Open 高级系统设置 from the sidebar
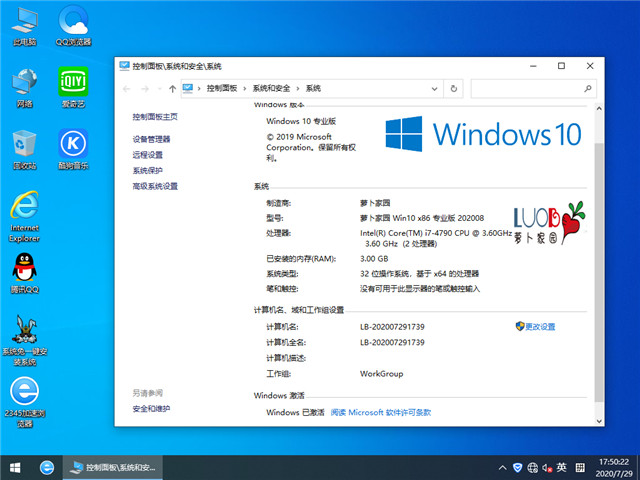This screenshot has width=640, height=480. pos(155,186)
